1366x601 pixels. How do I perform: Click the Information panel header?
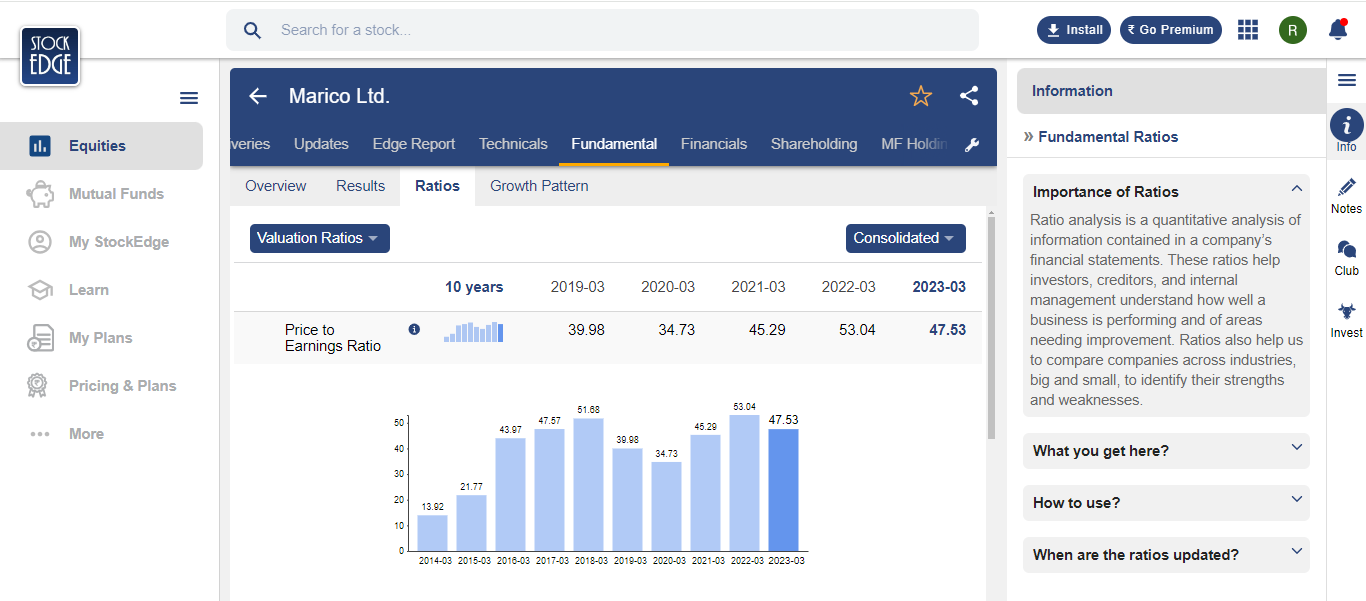pos(1171,91)
